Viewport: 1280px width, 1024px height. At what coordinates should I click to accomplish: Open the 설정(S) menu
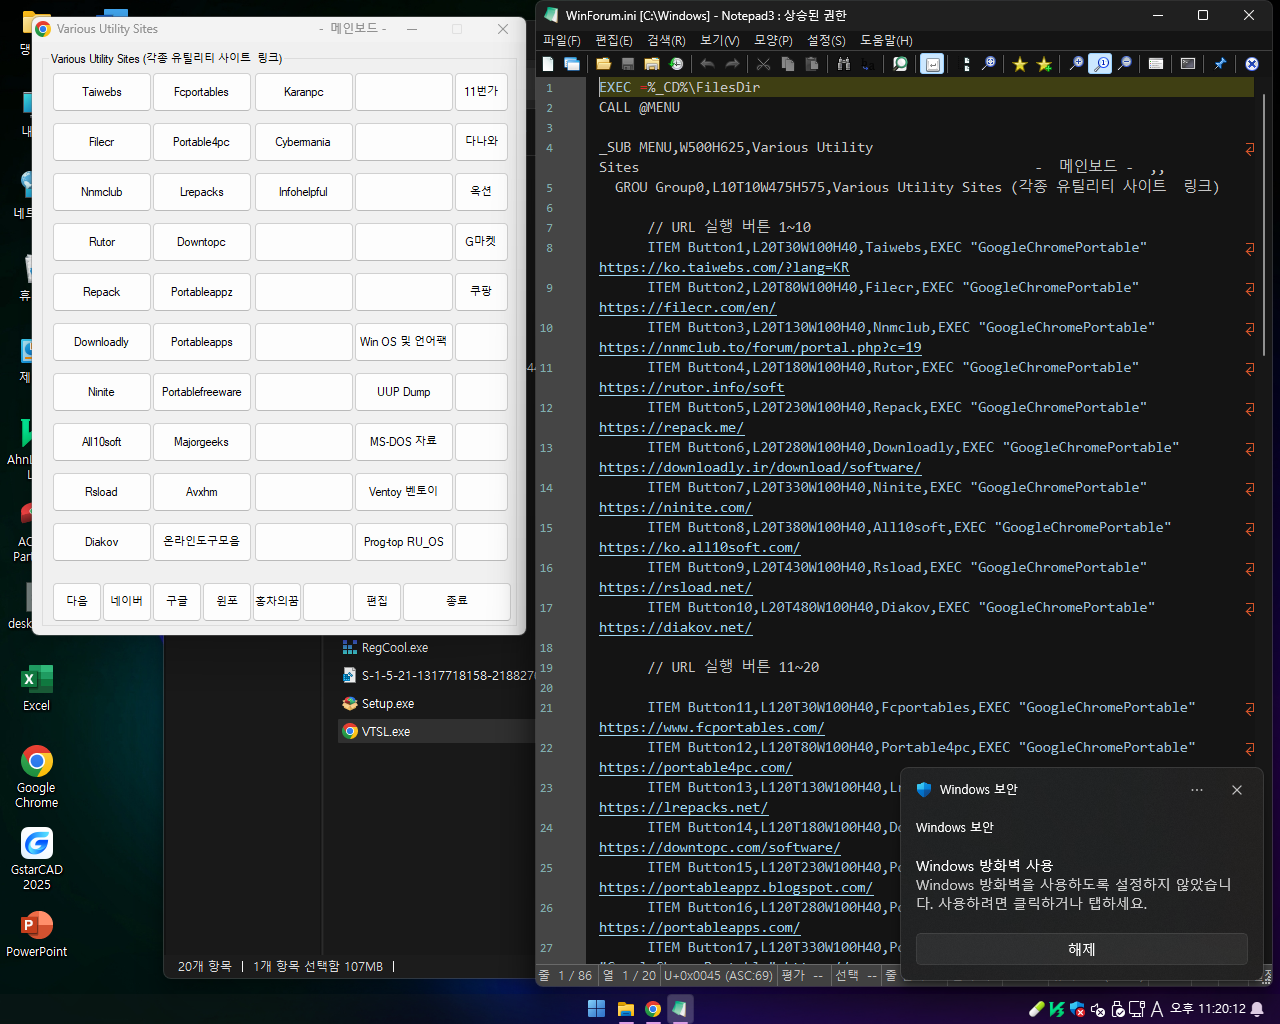point(826,41)
